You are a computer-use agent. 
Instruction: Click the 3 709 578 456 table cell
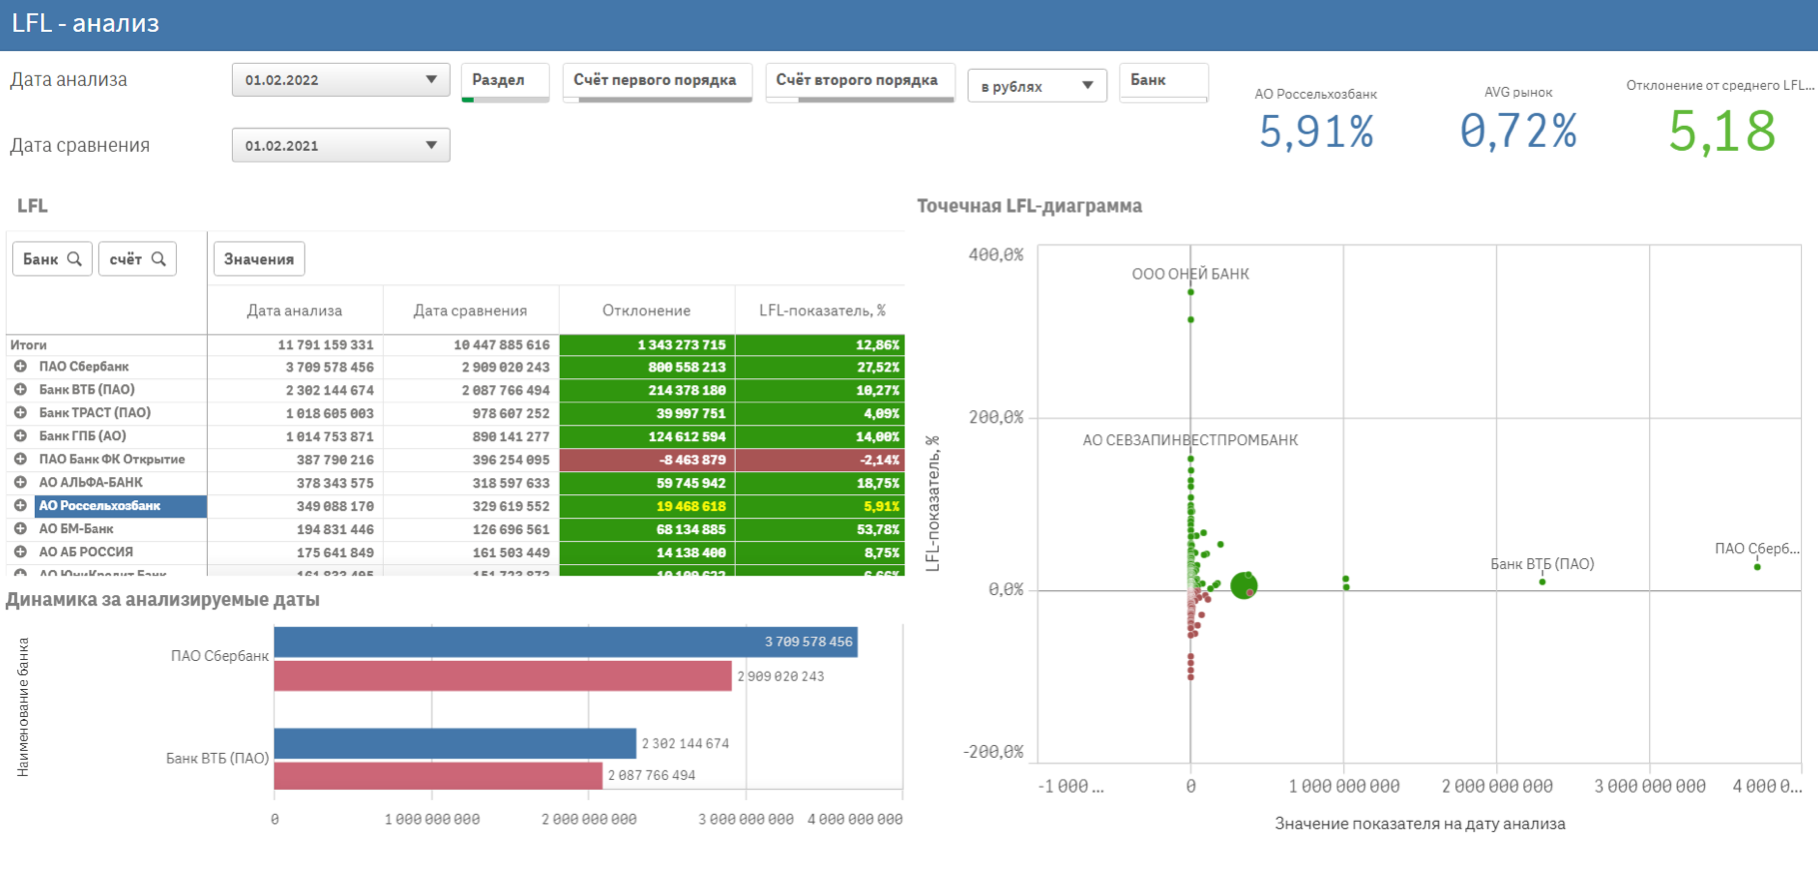tap(295, 367)
